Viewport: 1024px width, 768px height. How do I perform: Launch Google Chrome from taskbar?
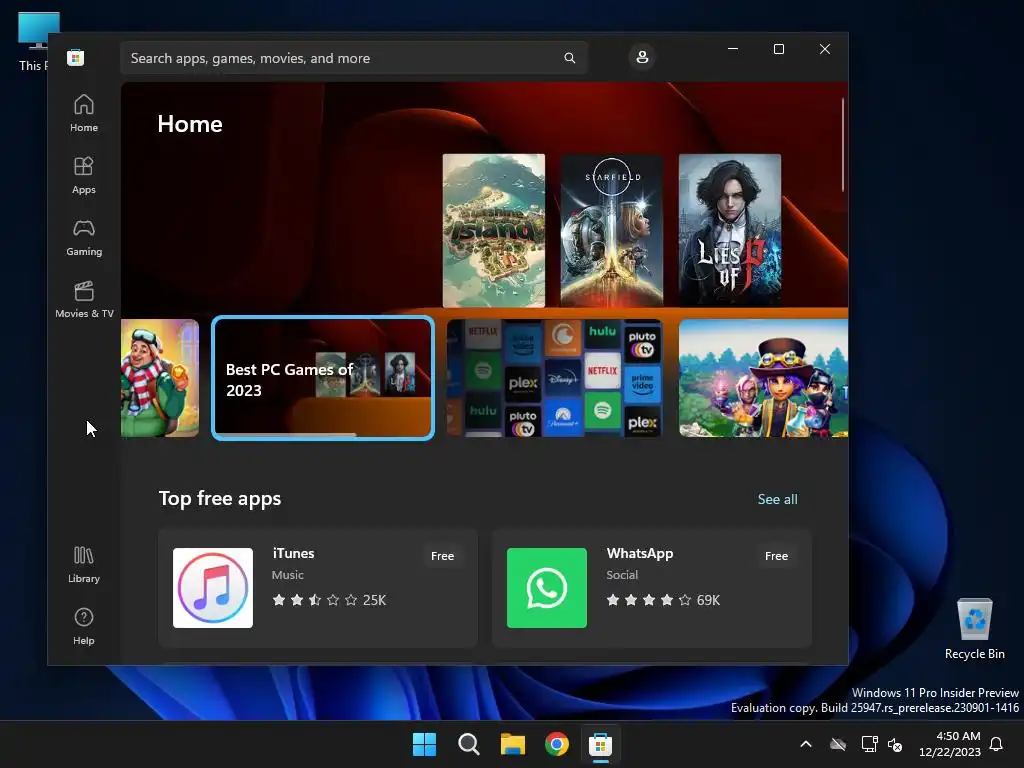557,744
